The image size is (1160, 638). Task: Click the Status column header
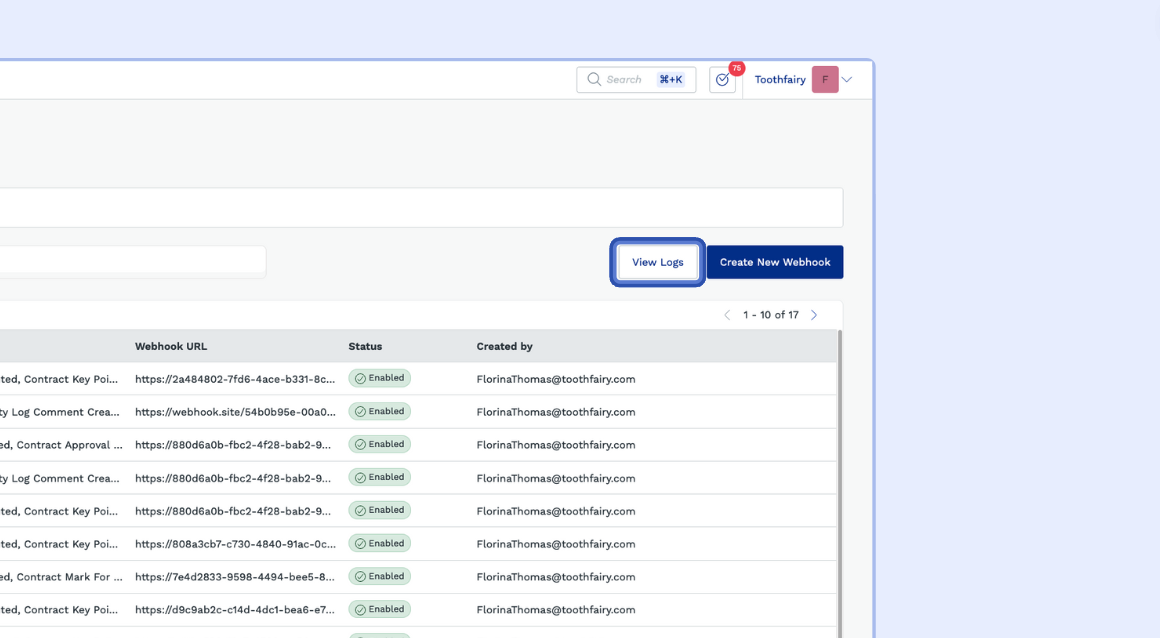(x=365, y=346)
